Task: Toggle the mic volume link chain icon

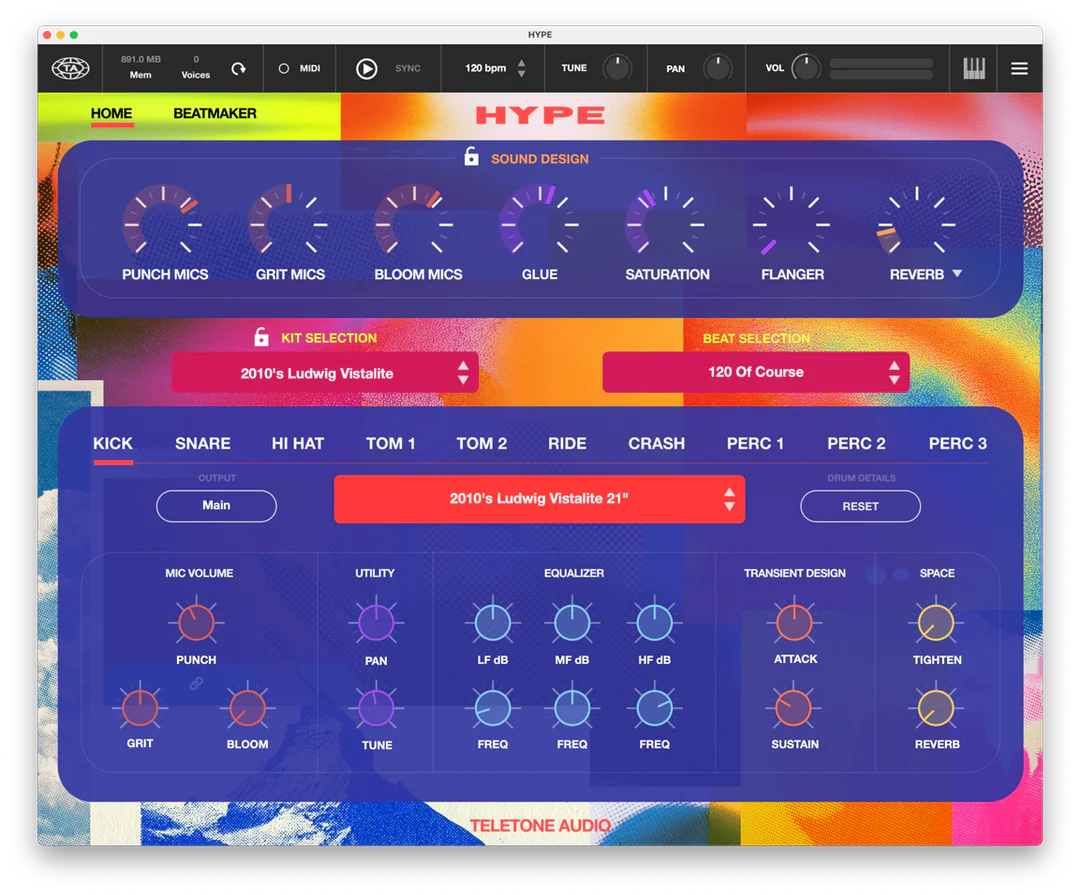Action: (196, 683)
